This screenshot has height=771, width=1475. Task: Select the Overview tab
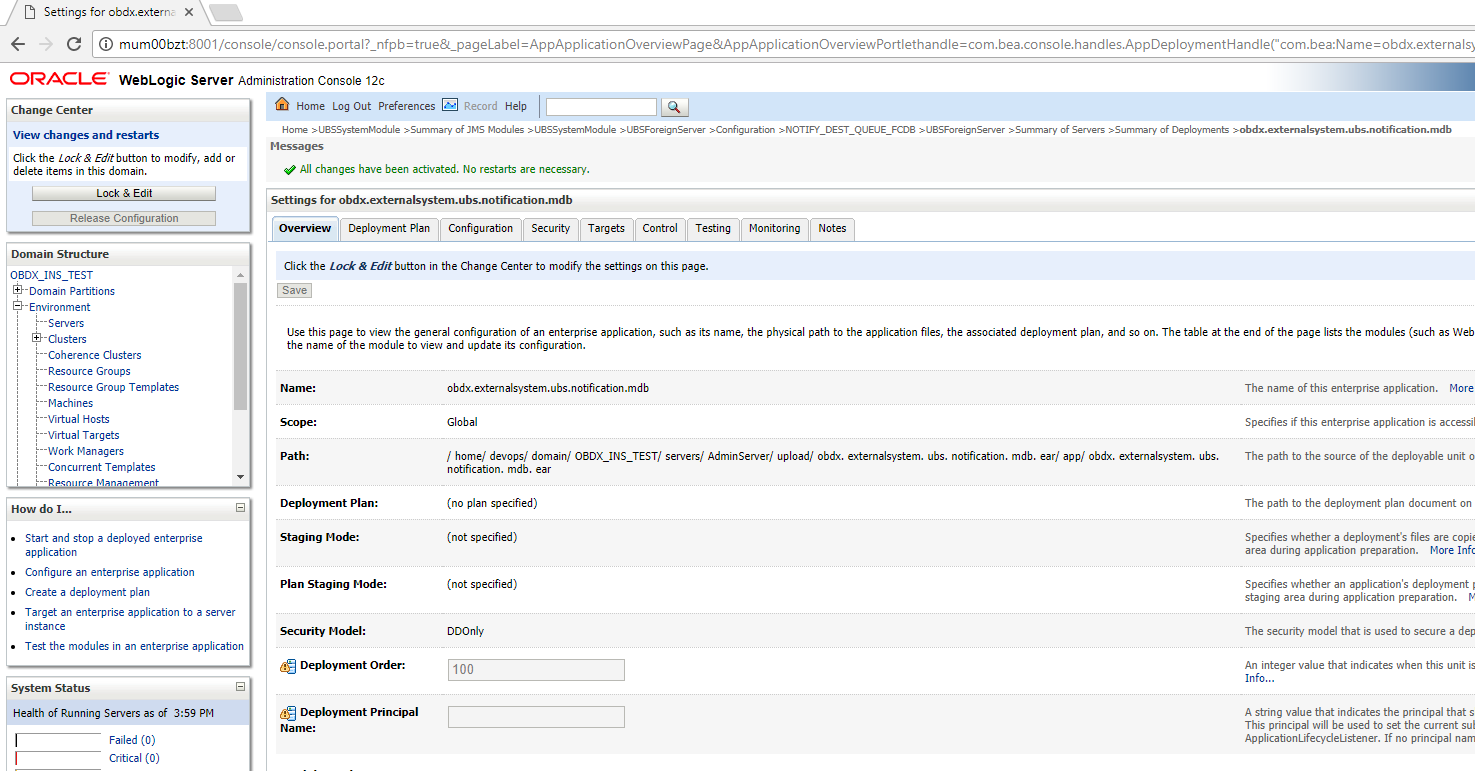pyautogui.click(x=305, y=229)
